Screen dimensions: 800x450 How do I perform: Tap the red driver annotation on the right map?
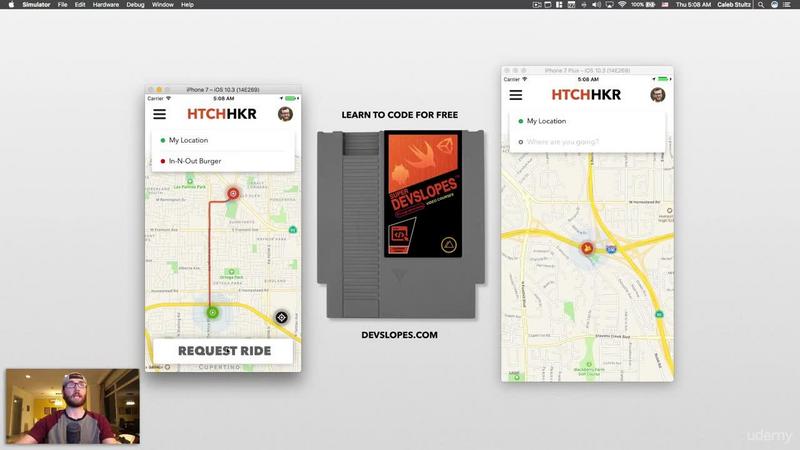pyautogui.click(x=587, y=248)
